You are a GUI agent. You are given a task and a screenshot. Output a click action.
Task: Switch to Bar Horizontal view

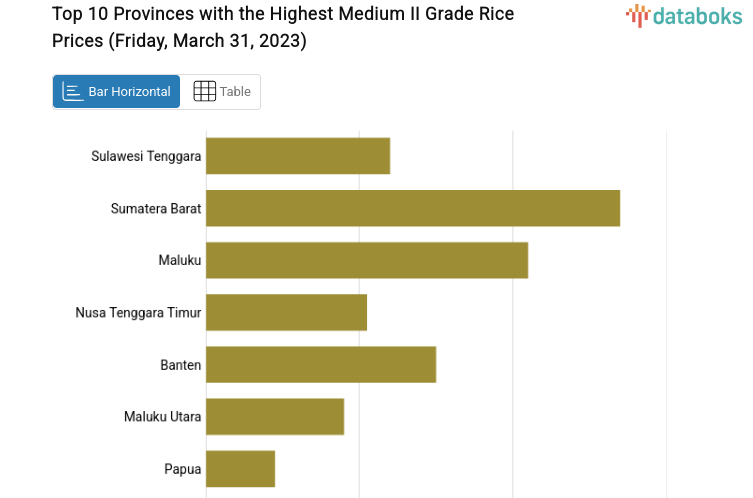point(117,92)
